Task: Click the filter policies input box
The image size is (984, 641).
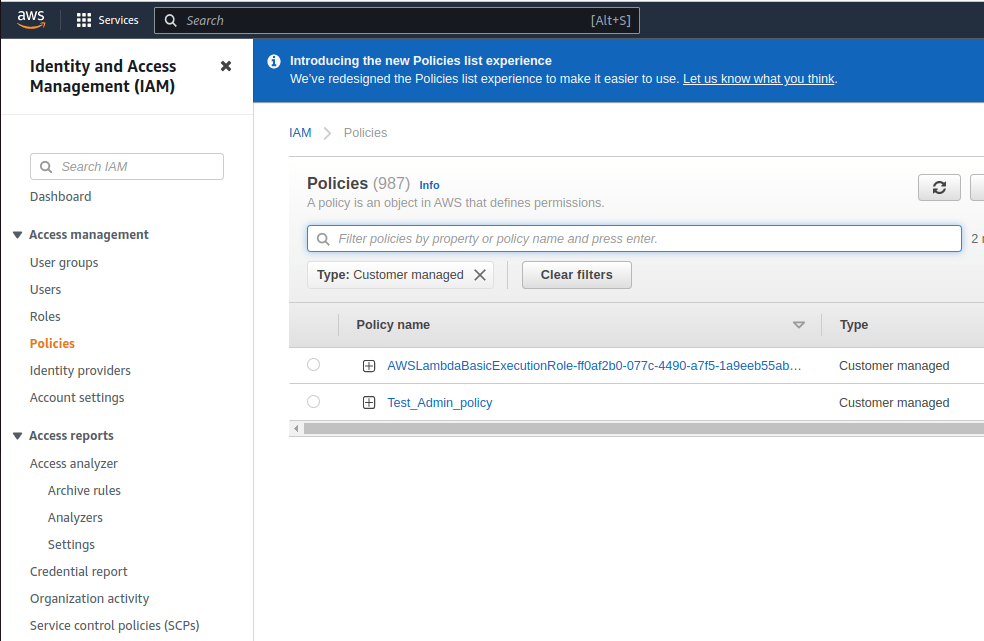Action: (x=634, y=239)
